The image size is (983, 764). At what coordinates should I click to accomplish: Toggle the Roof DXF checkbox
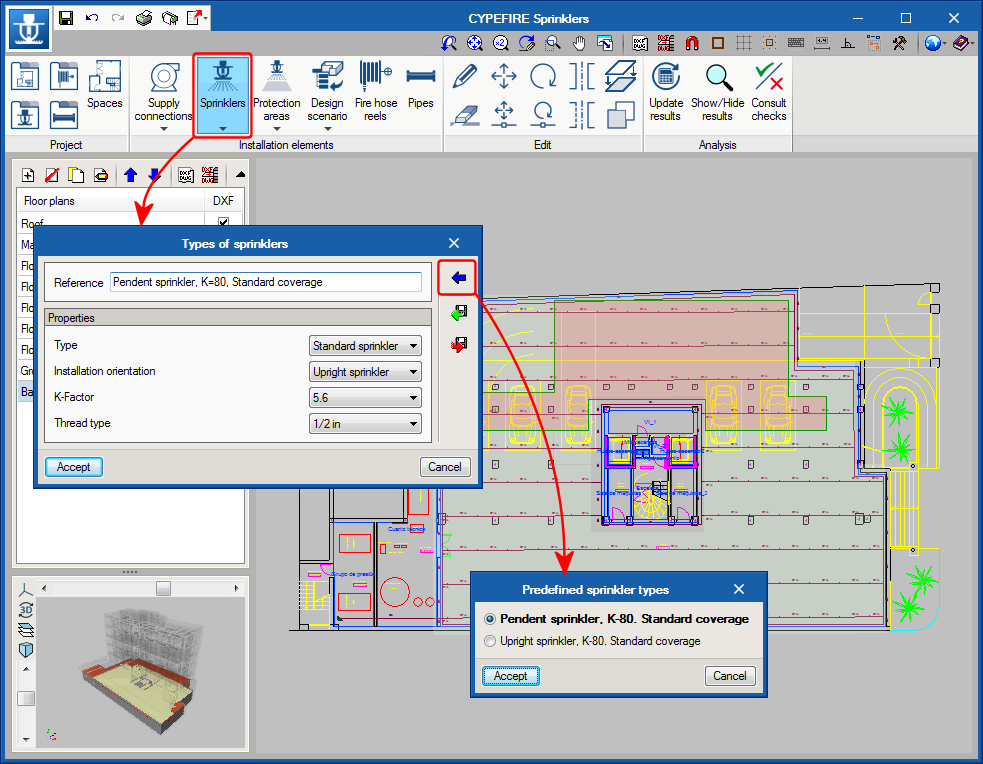pos(223,222)
